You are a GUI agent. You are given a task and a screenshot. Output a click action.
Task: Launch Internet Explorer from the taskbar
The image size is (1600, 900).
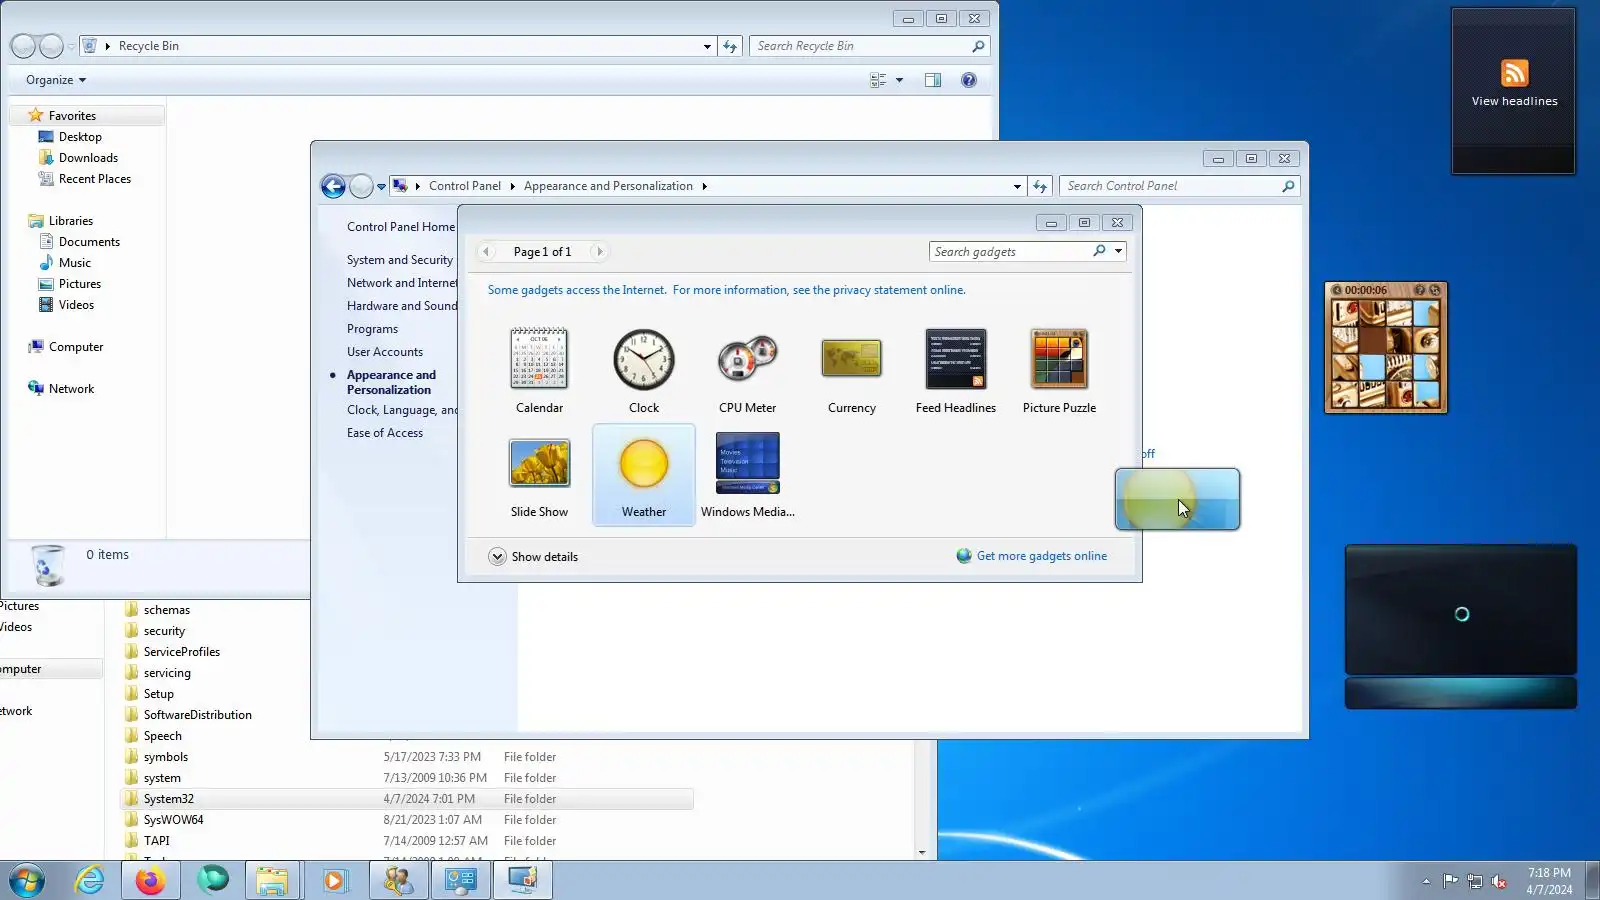(90, 881)
